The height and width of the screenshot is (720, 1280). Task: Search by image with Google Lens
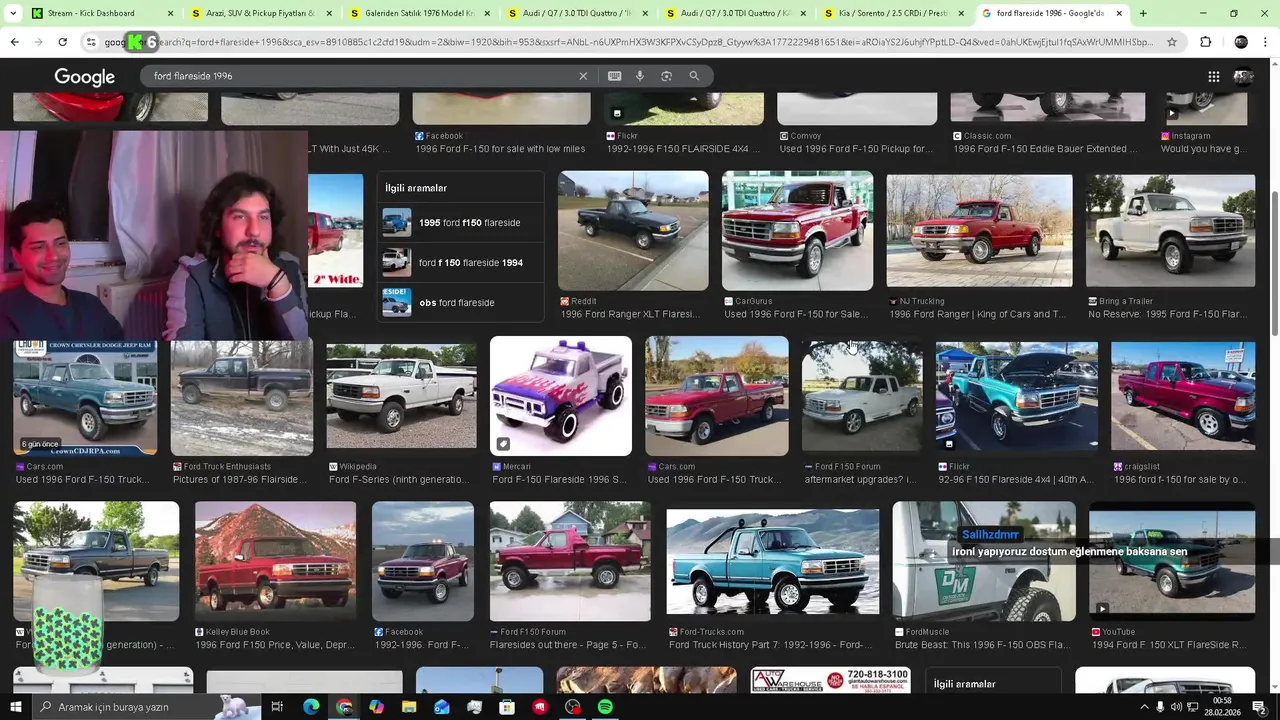(x=666, y=76)
